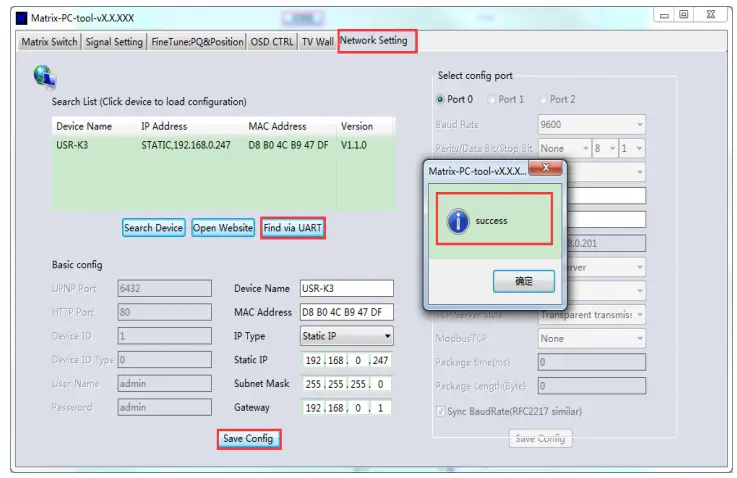
Task: Open the ModbusTCP None dropdown
Action: point(592,338)
